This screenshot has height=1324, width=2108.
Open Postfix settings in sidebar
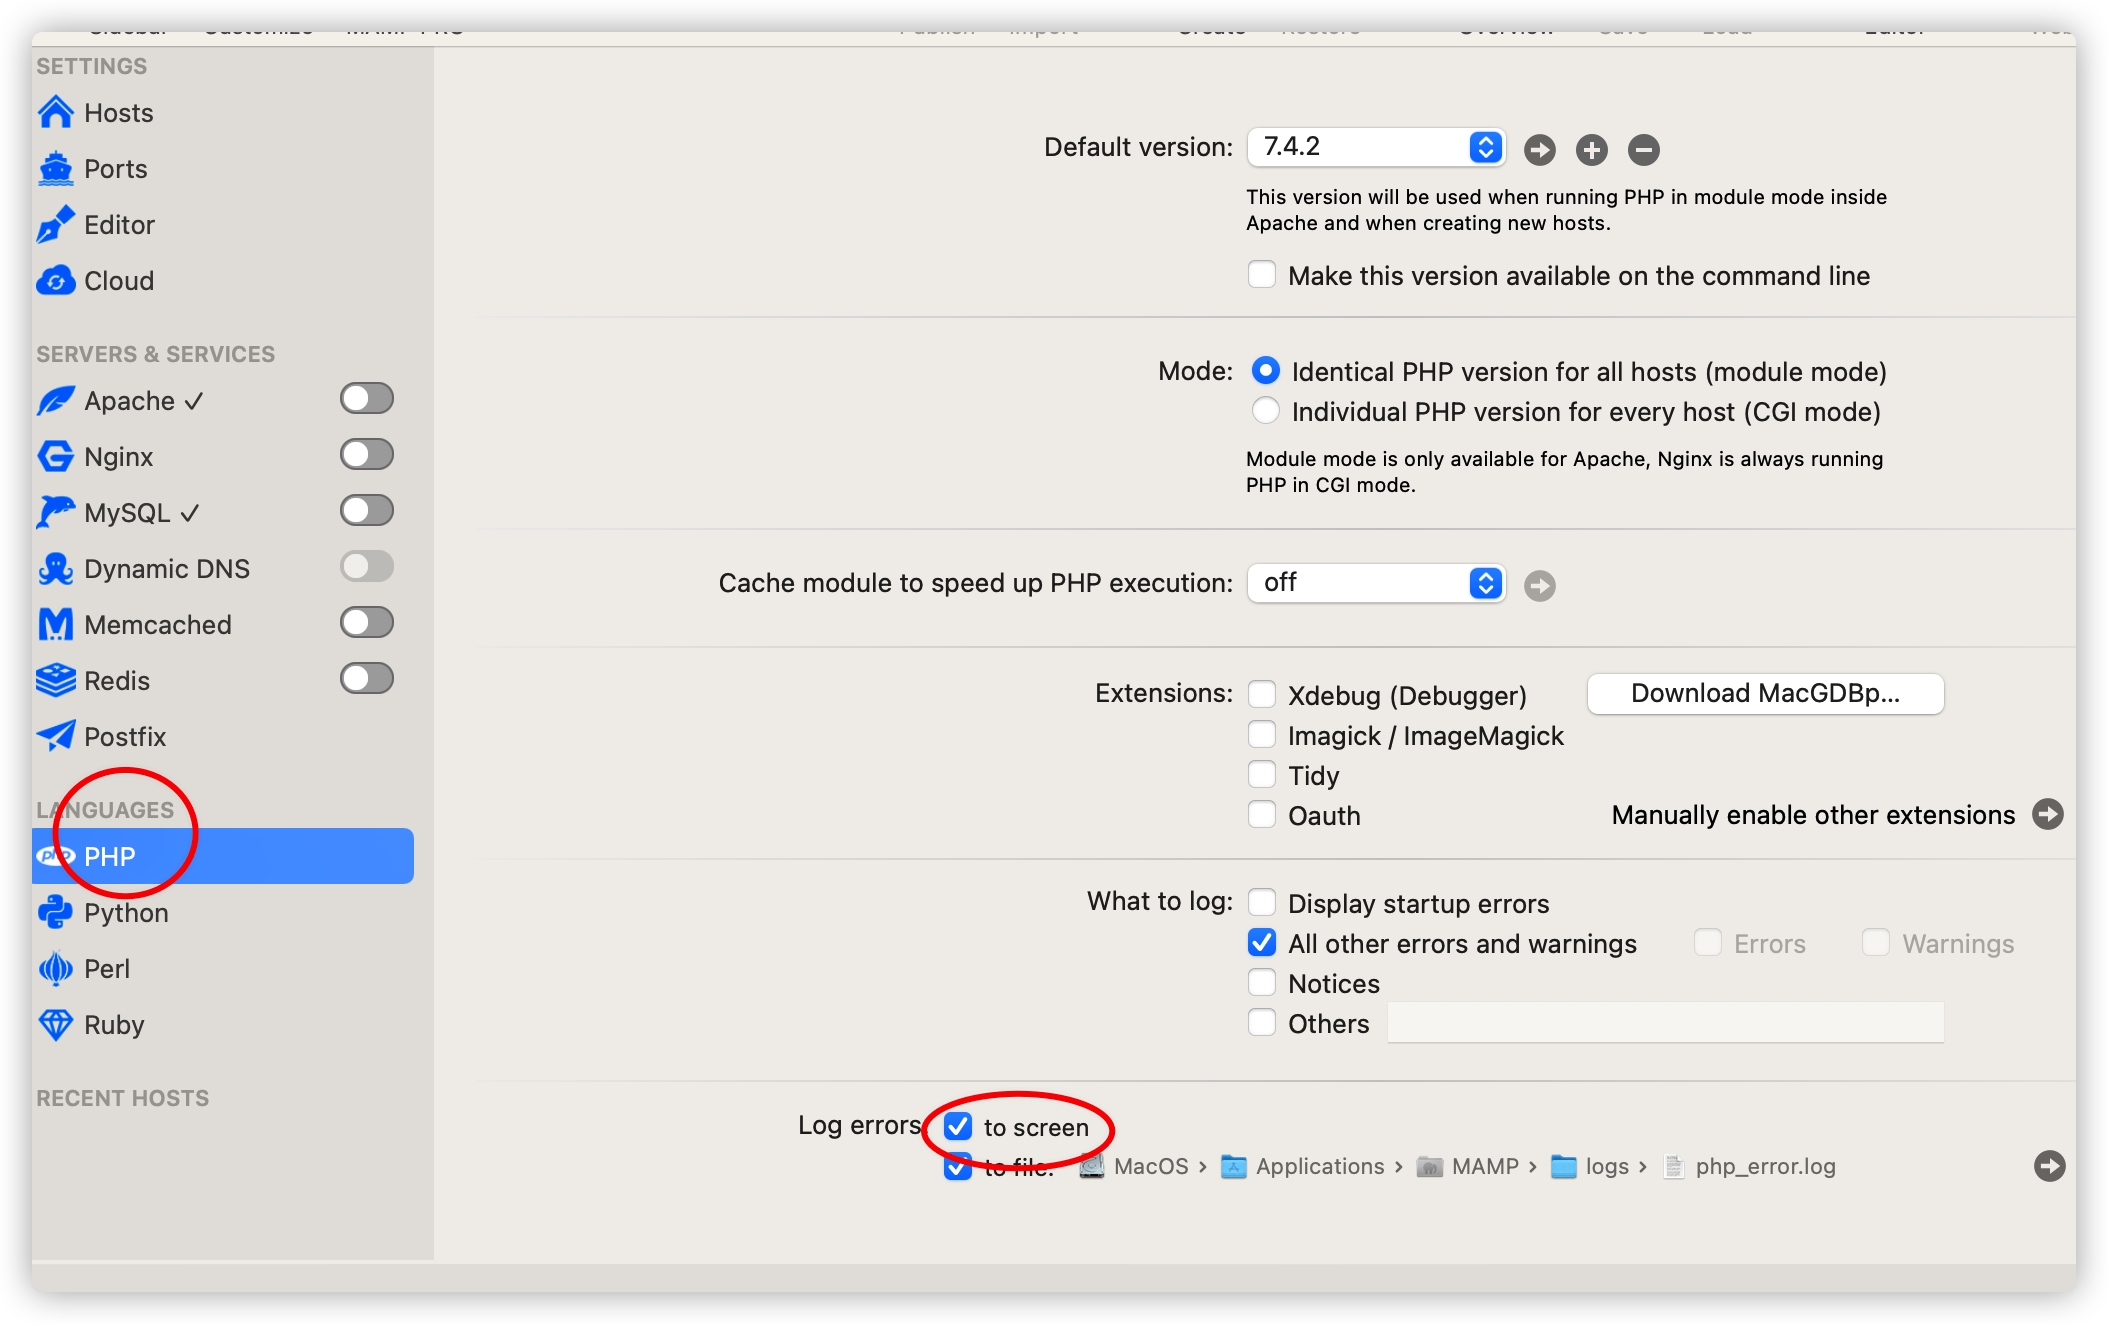pos(124,737)
